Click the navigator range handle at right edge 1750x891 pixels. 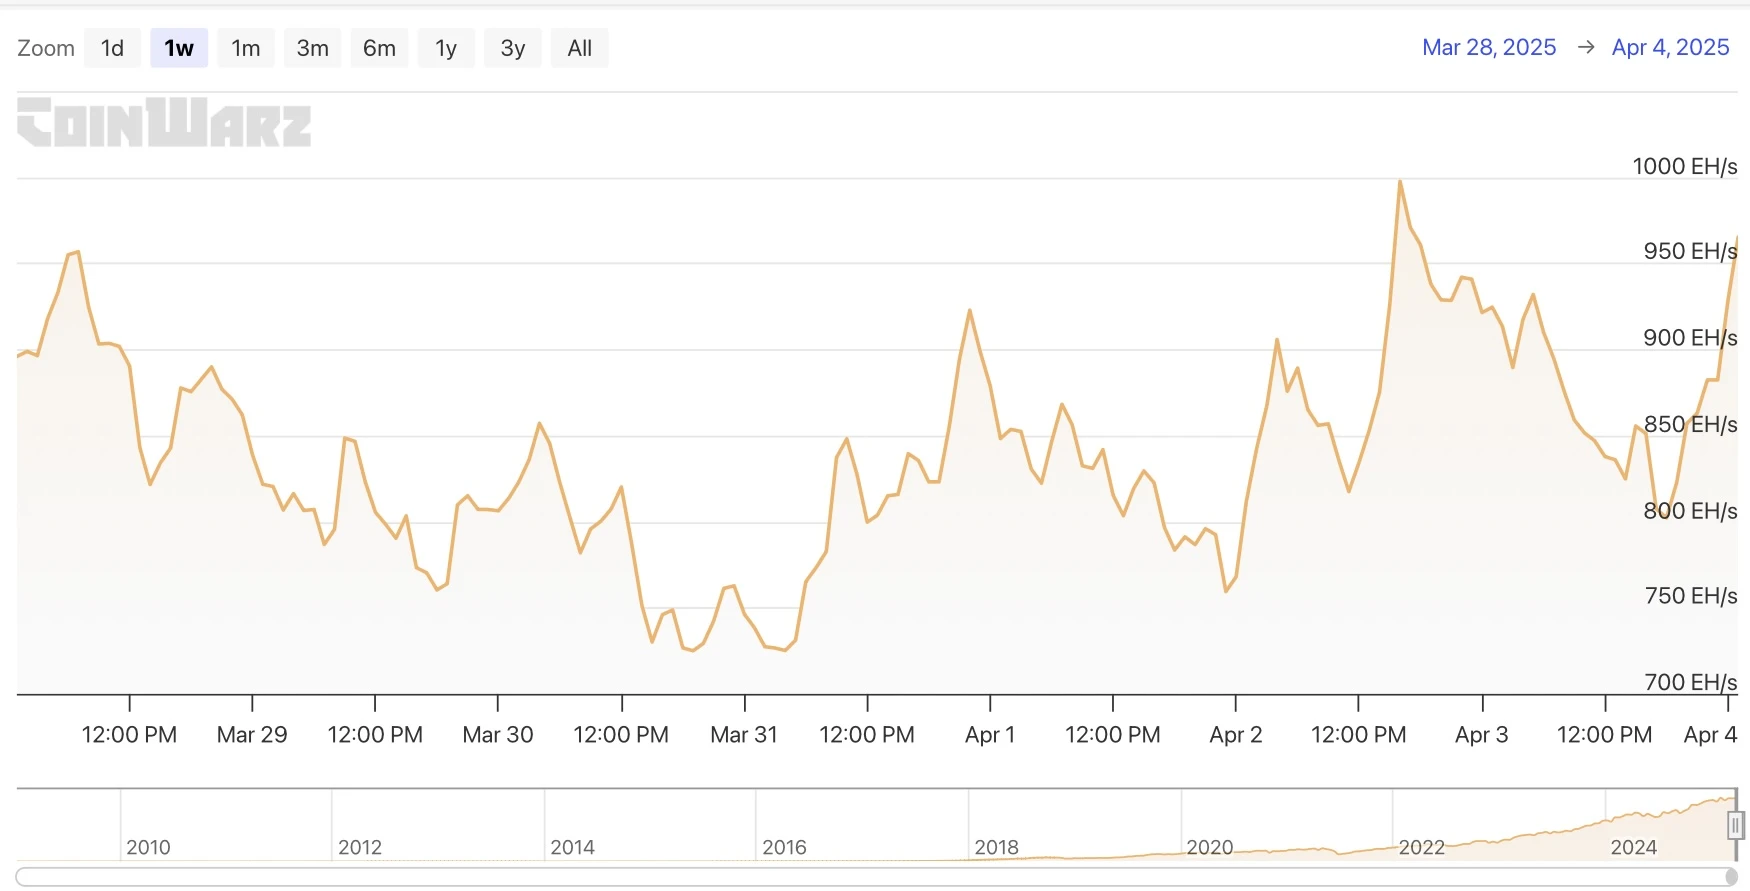coord(1735,825)
